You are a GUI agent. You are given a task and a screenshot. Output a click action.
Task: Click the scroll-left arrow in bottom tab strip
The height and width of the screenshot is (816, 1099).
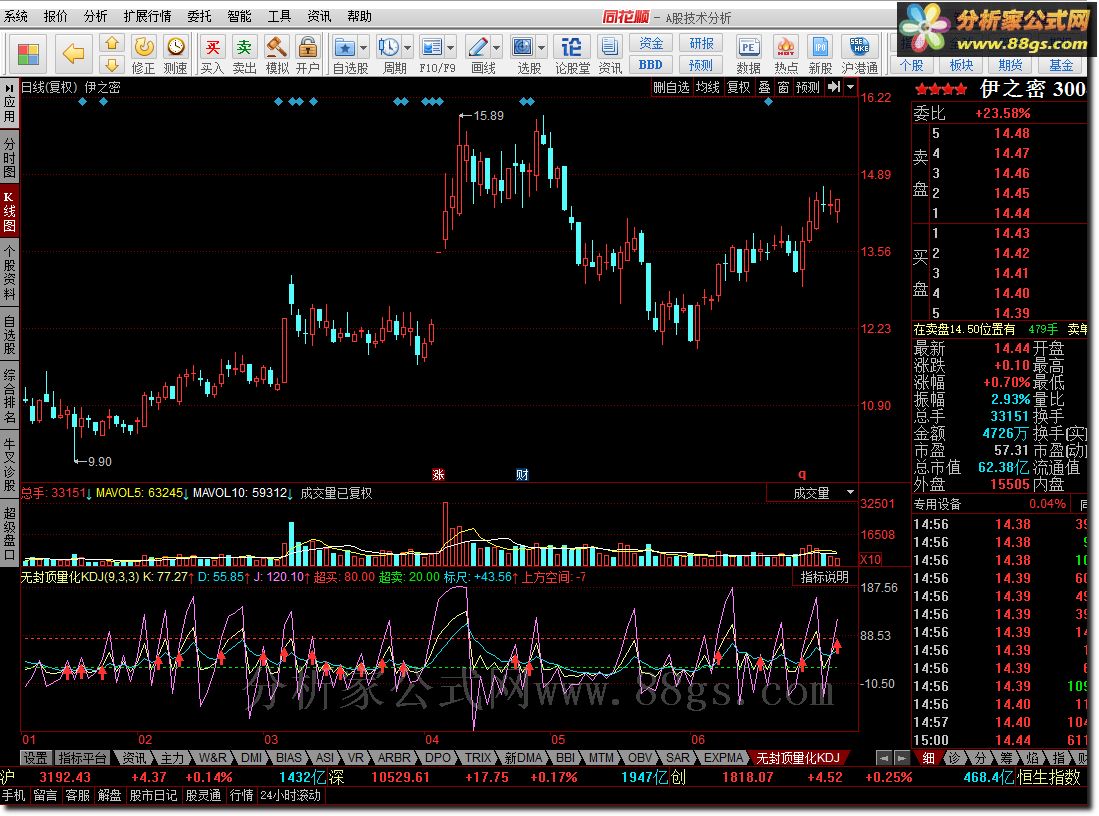coord(885,758)
